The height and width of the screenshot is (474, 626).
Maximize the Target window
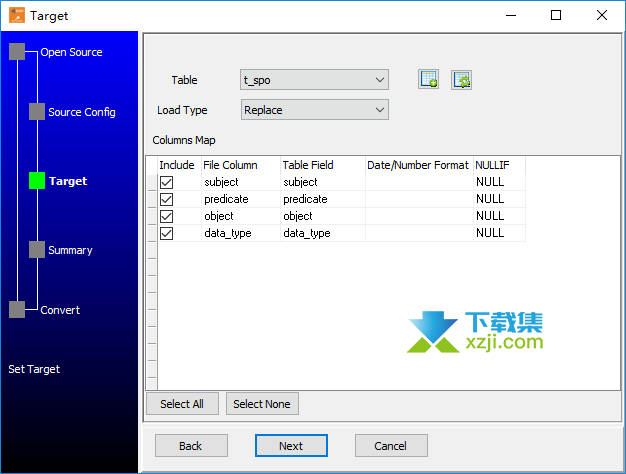556,16
